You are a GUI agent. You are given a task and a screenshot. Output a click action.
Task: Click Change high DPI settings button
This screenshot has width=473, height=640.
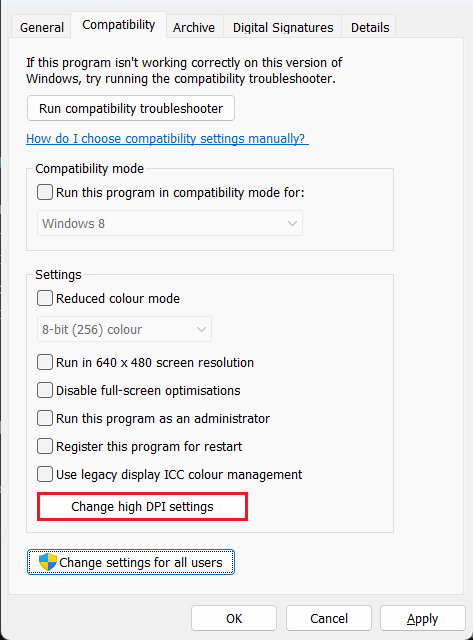(142, 507)
